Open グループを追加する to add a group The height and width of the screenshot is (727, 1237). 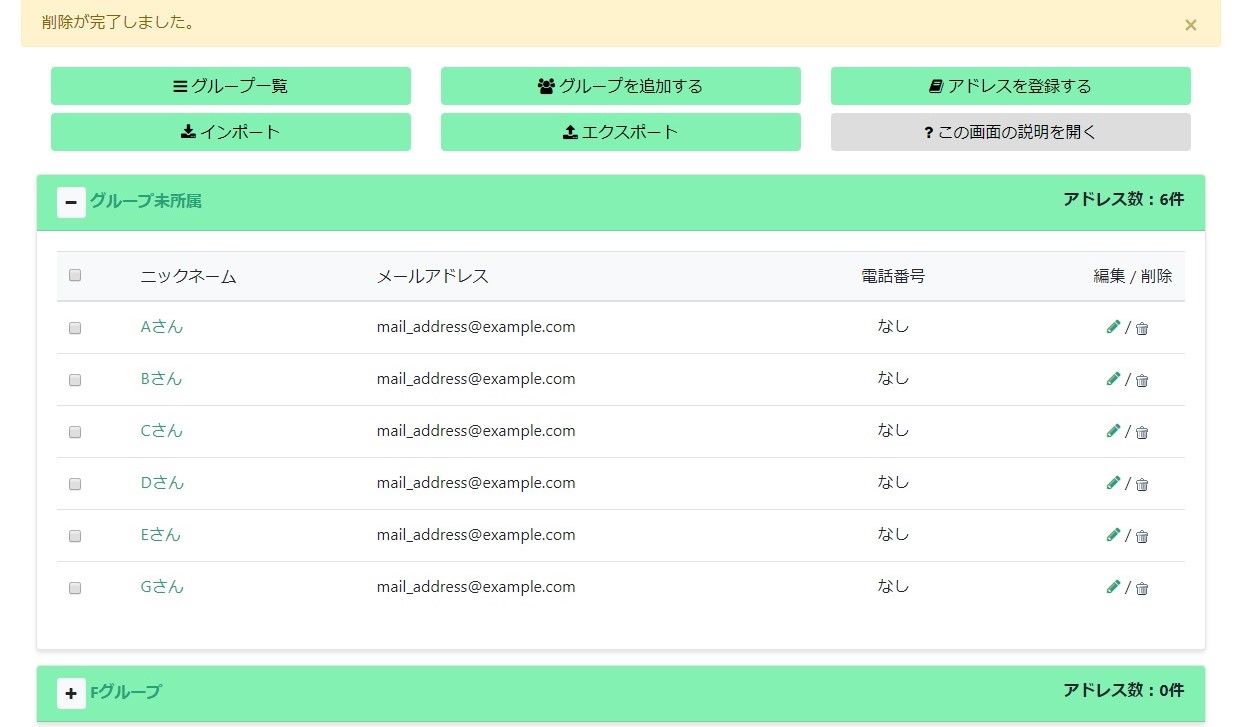point(620,86)
